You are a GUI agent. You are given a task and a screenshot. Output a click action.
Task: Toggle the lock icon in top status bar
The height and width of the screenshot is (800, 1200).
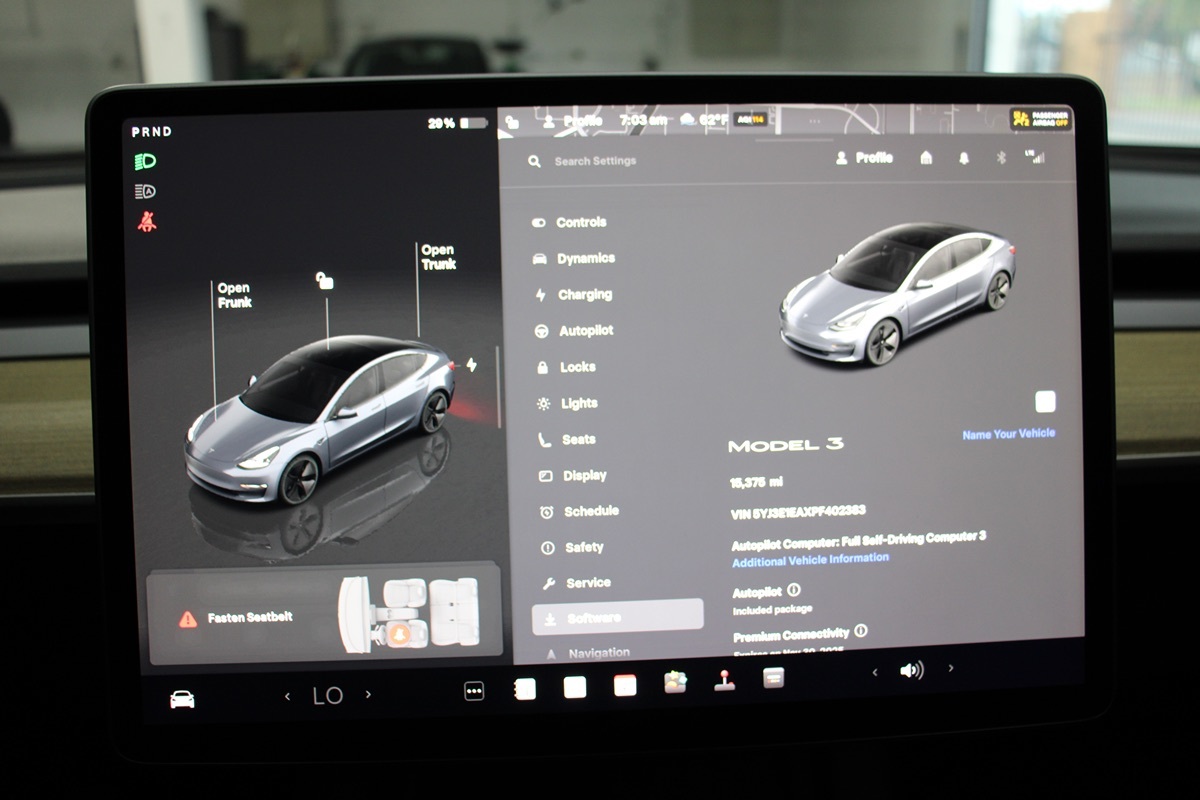[x=513, y=122]
